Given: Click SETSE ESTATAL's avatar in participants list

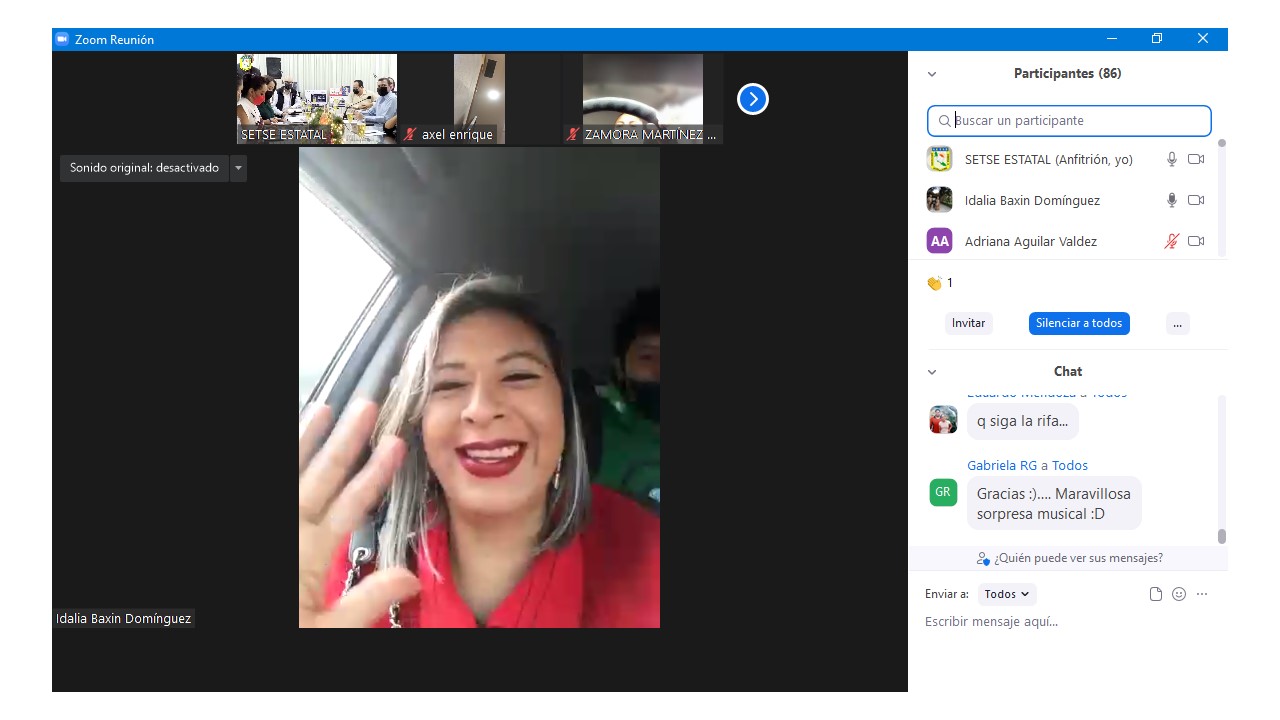Looking at the screenshot, I should 940,159.
